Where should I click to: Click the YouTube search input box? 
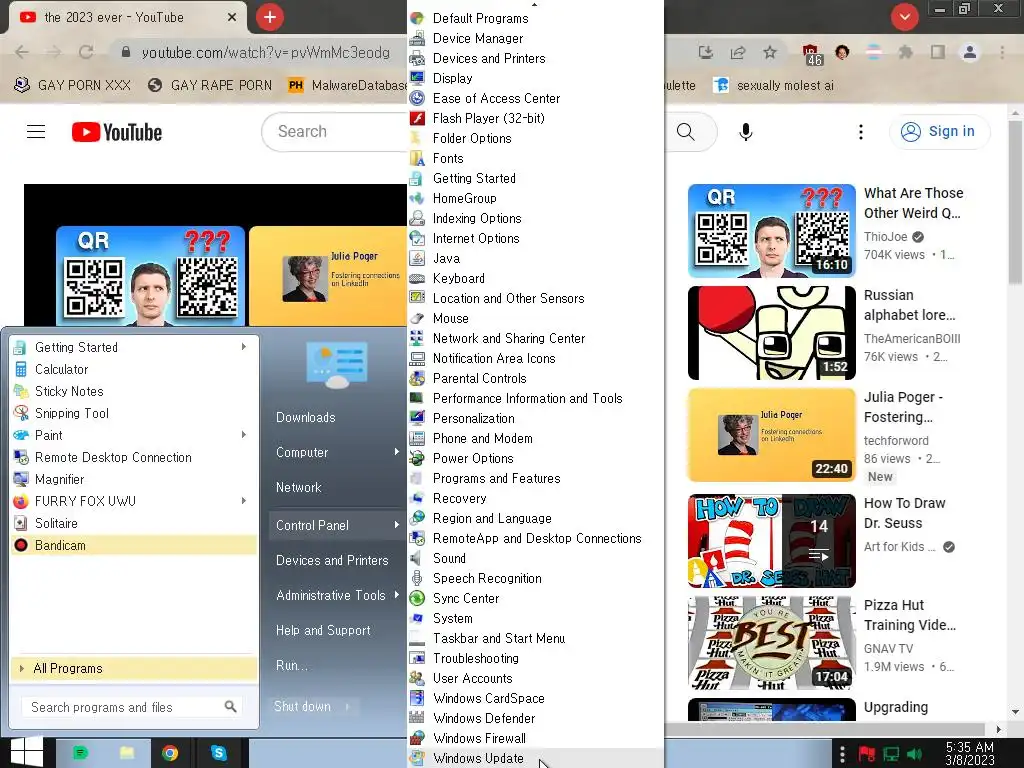(334, 132)
